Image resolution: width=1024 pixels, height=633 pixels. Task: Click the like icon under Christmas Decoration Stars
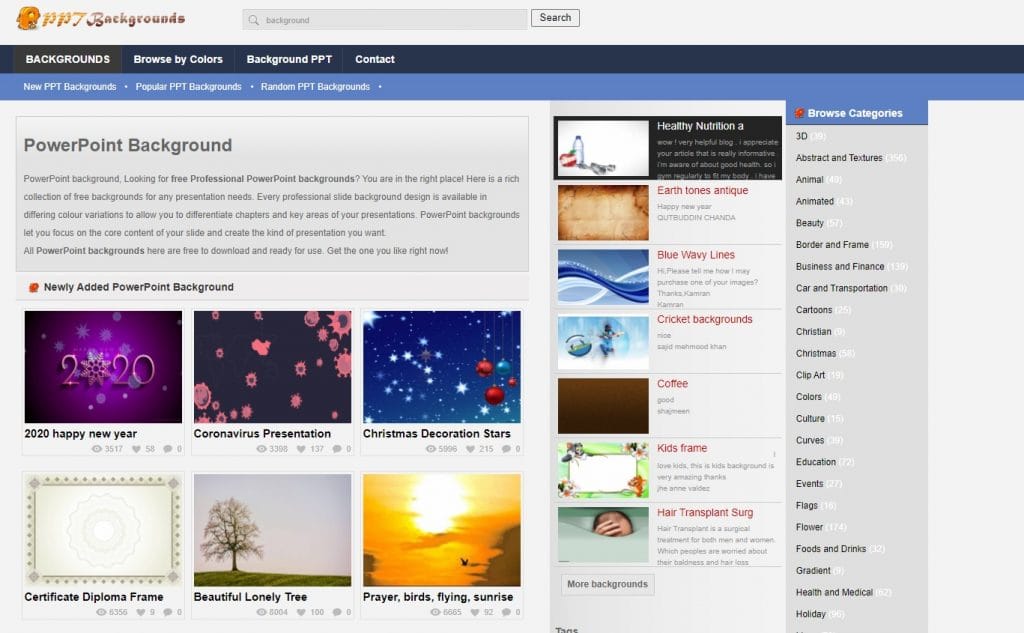(472, 449)
